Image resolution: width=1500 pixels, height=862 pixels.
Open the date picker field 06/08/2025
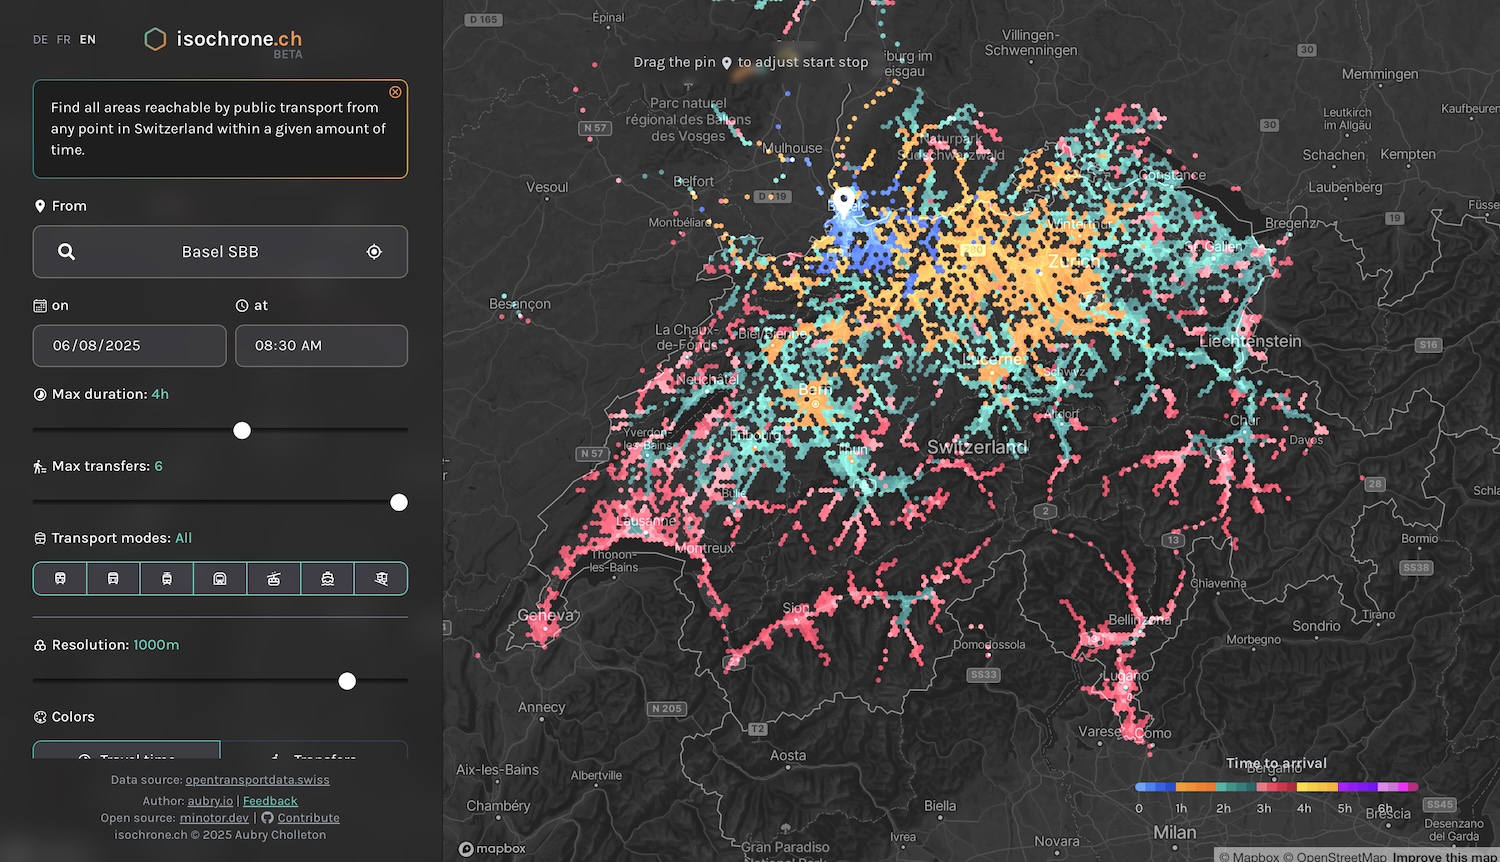[x=129, y=346]
